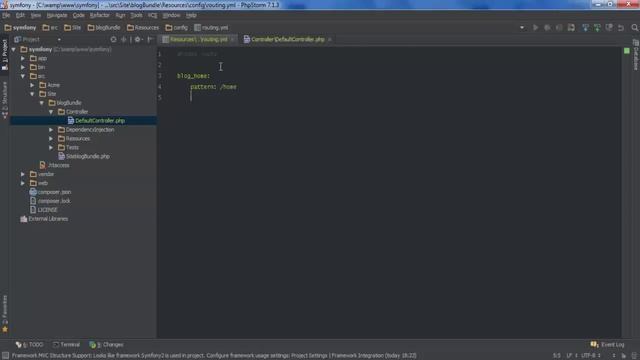The image size is (640, 360).
Task: Open the Code menu
Action: 78,16
